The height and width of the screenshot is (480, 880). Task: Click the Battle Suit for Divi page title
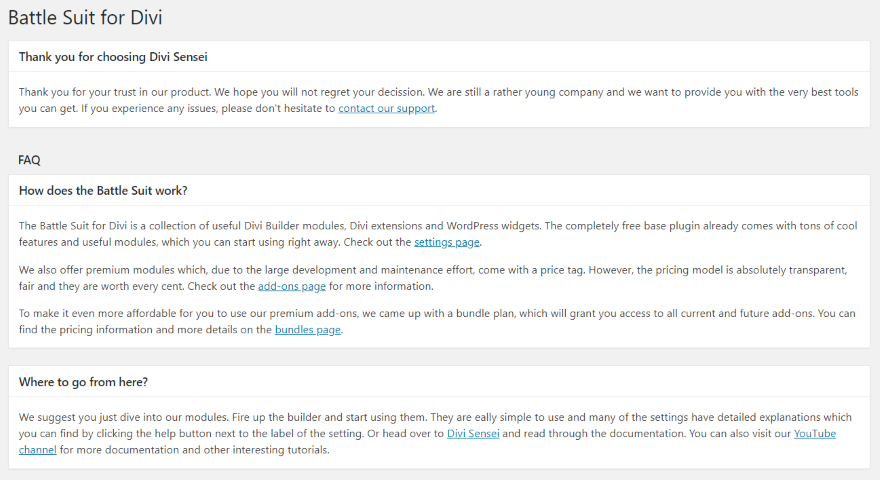coord(85,17)
